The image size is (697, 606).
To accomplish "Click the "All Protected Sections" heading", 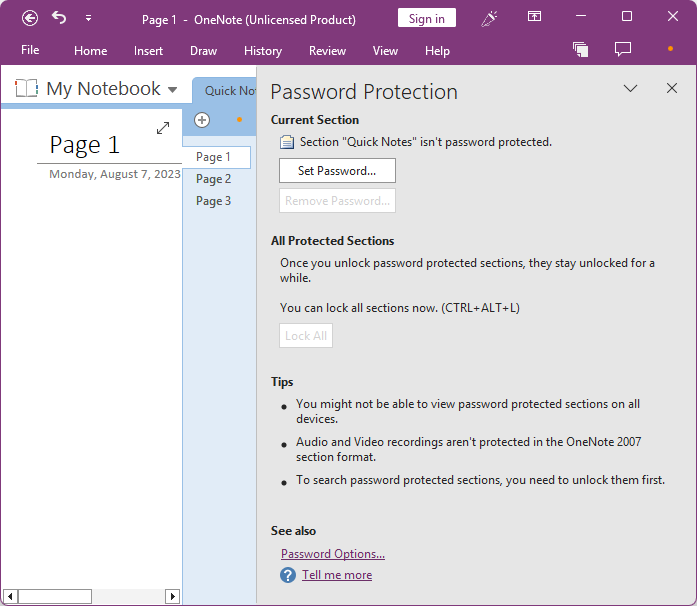I will 332,241.
